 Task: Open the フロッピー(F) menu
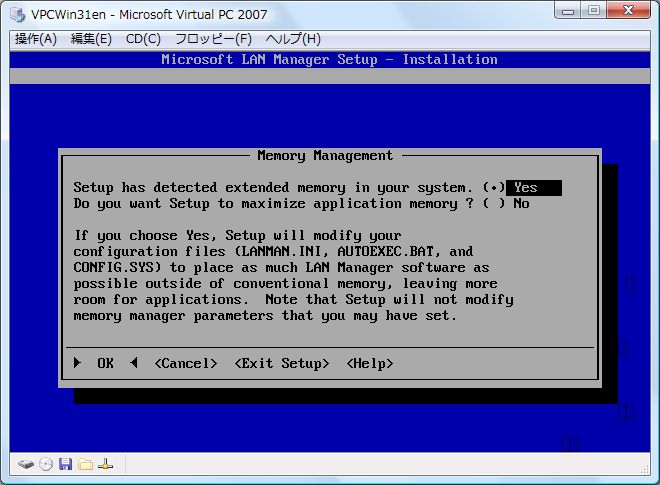[213, 39]
